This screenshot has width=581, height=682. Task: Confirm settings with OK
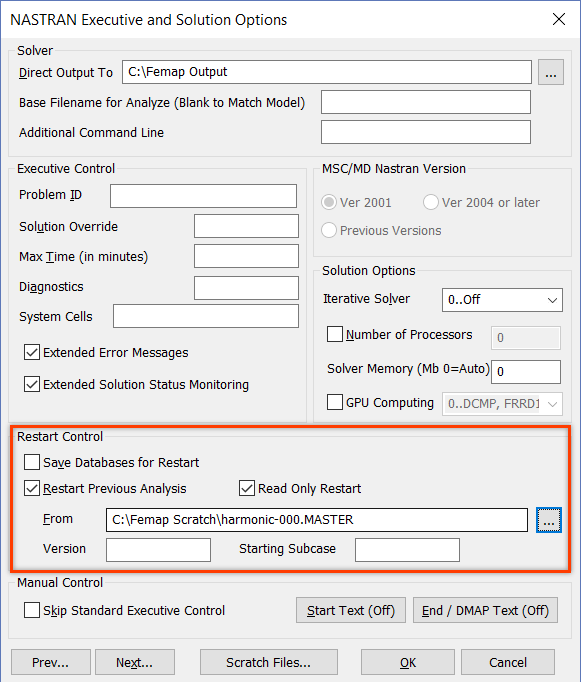click(408, 662)
